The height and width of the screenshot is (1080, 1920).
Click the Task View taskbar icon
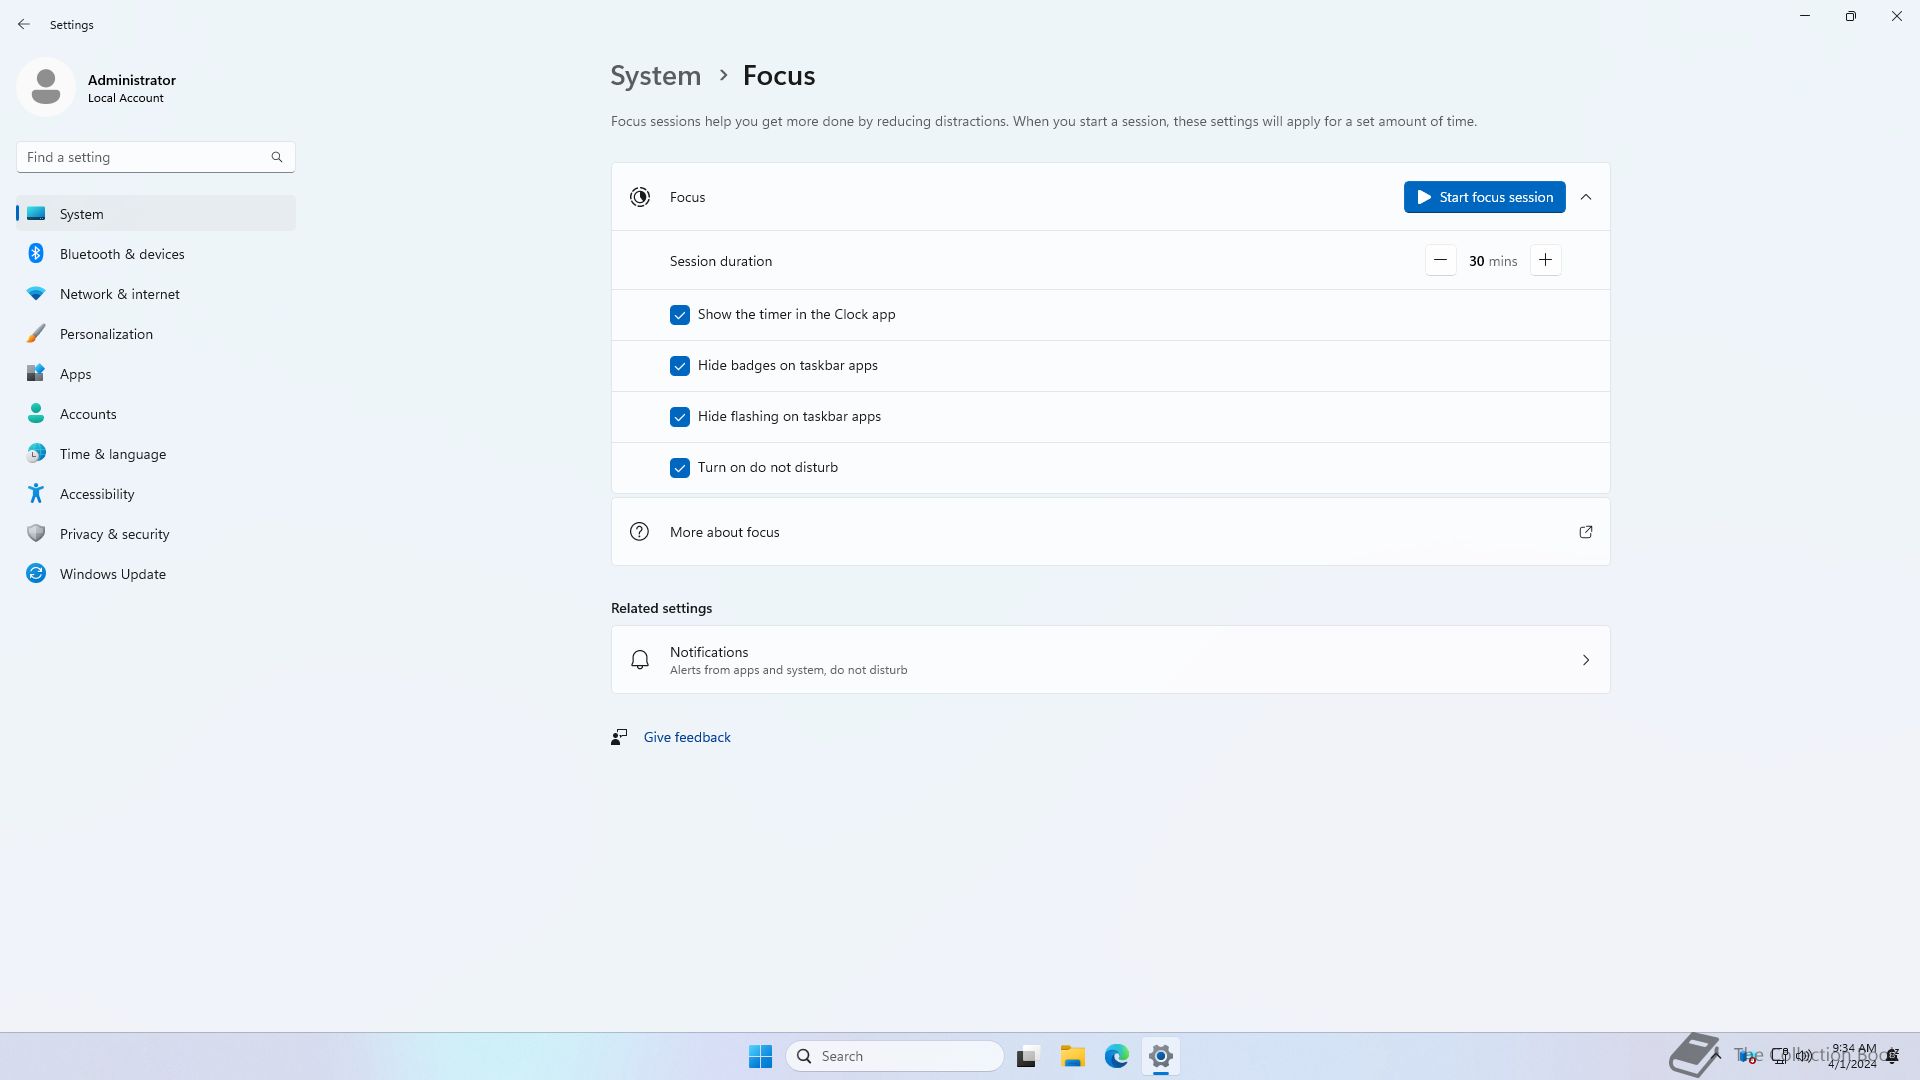point(1027,1056)
